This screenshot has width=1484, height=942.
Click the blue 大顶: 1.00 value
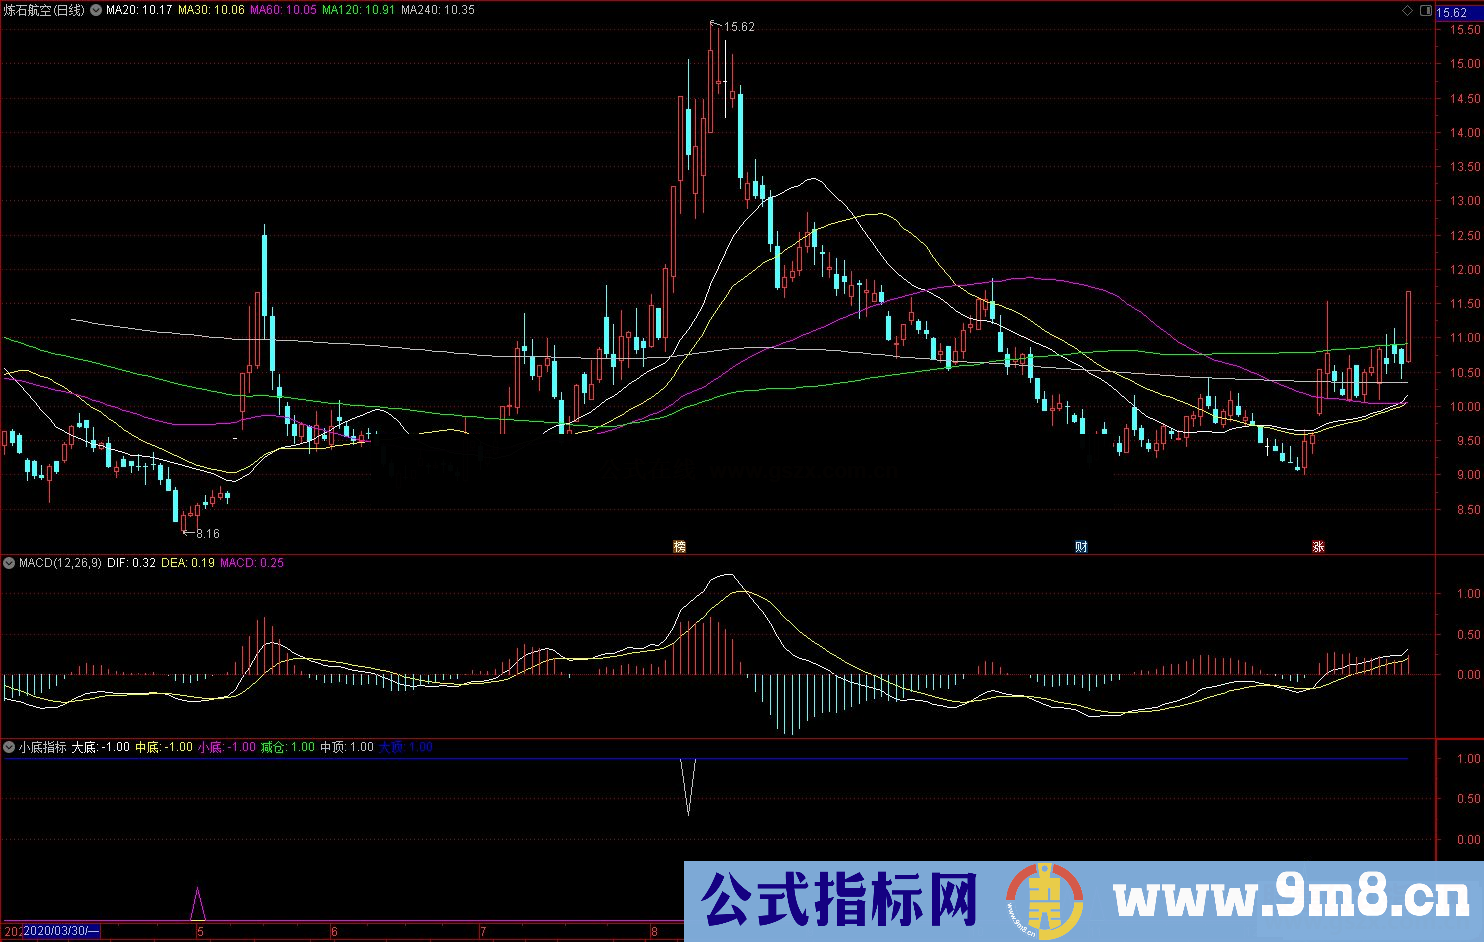click(406, 747)
